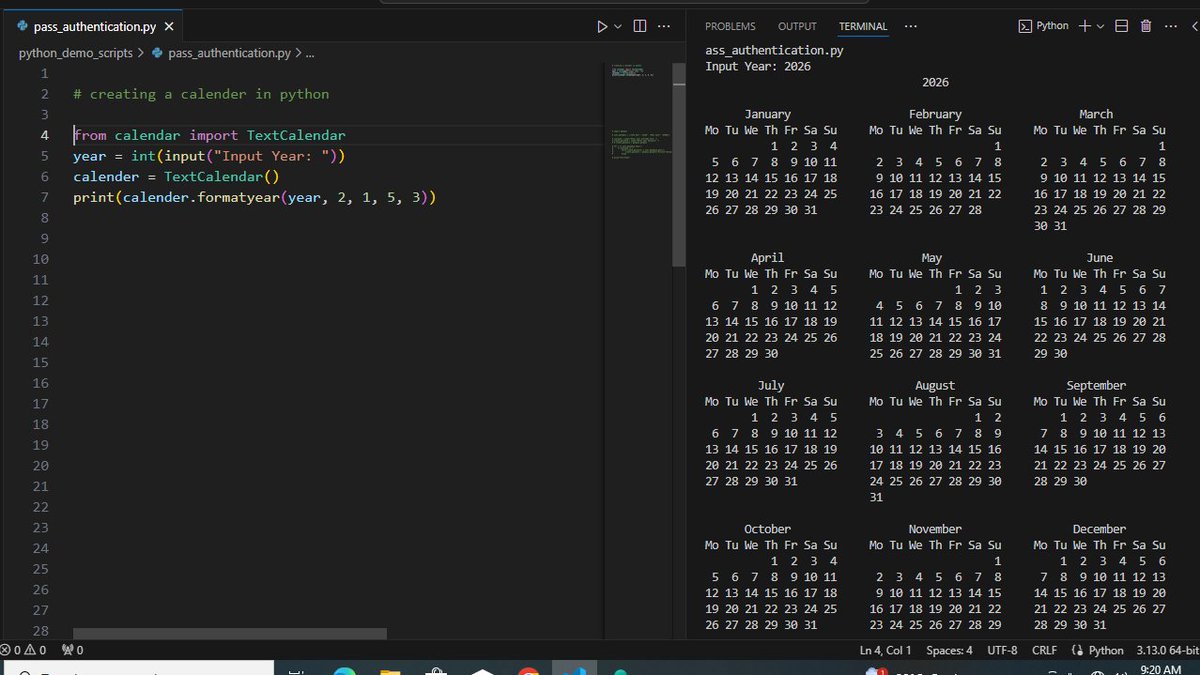The height and width of the screenshot is (675, 1200).
Task: Click the 'January' heading in terminal
Action: coord(768,114)
